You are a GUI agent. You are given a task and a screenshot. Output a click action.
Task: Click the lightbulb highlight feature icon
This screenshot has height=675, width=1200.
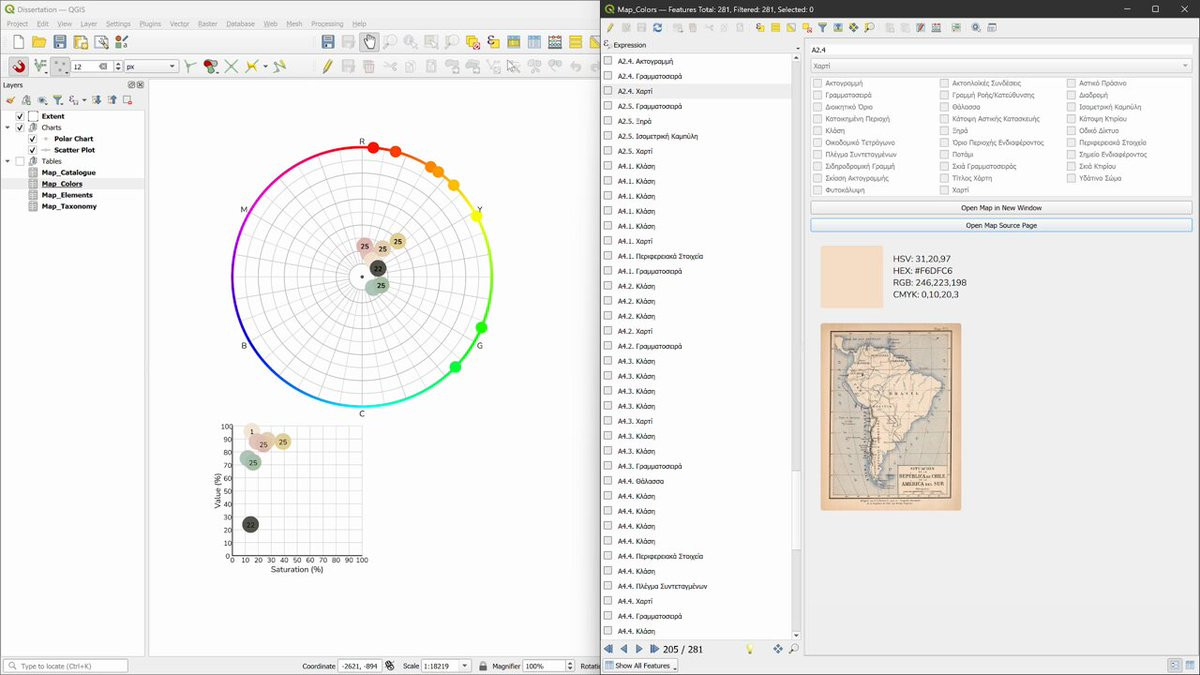click(749, 649)
